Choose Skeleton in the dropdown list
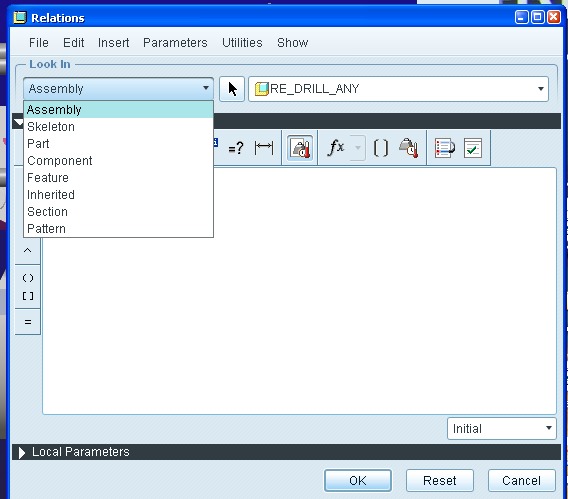 pos(118,127)
